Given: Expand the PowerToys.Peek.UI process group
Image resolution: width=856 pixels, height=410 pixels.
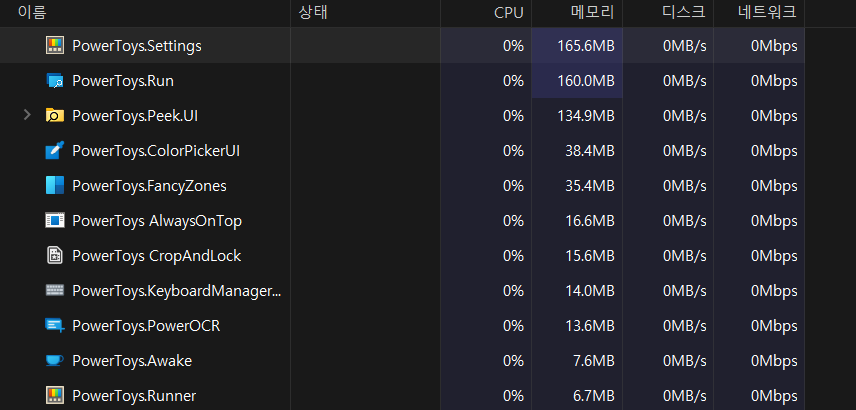Looking at the screenshot, I should click(27, 116).
